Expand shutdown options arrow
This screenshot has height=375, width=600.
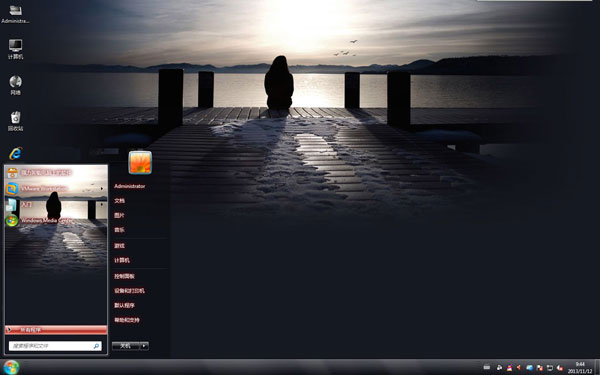(144, 346)
